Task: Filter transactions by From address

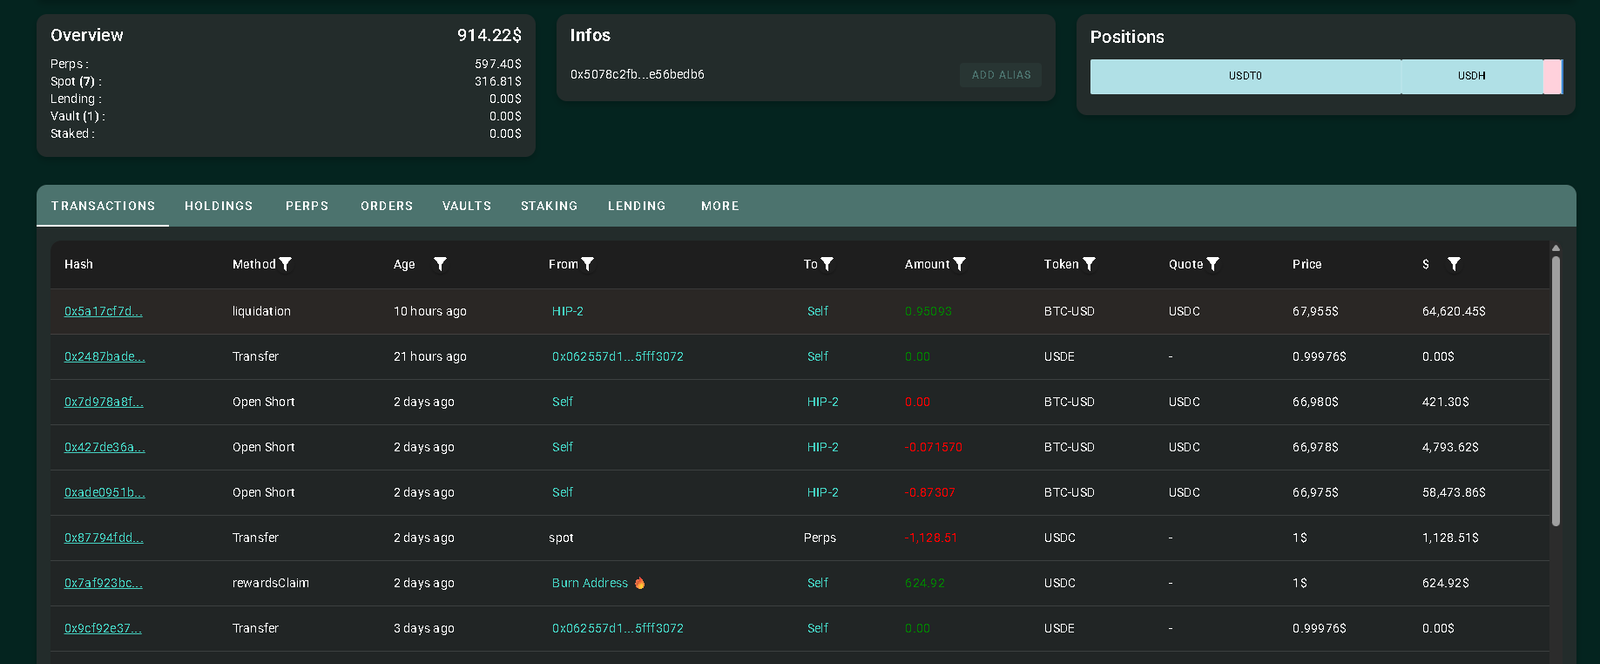Action: pos(588,264)
